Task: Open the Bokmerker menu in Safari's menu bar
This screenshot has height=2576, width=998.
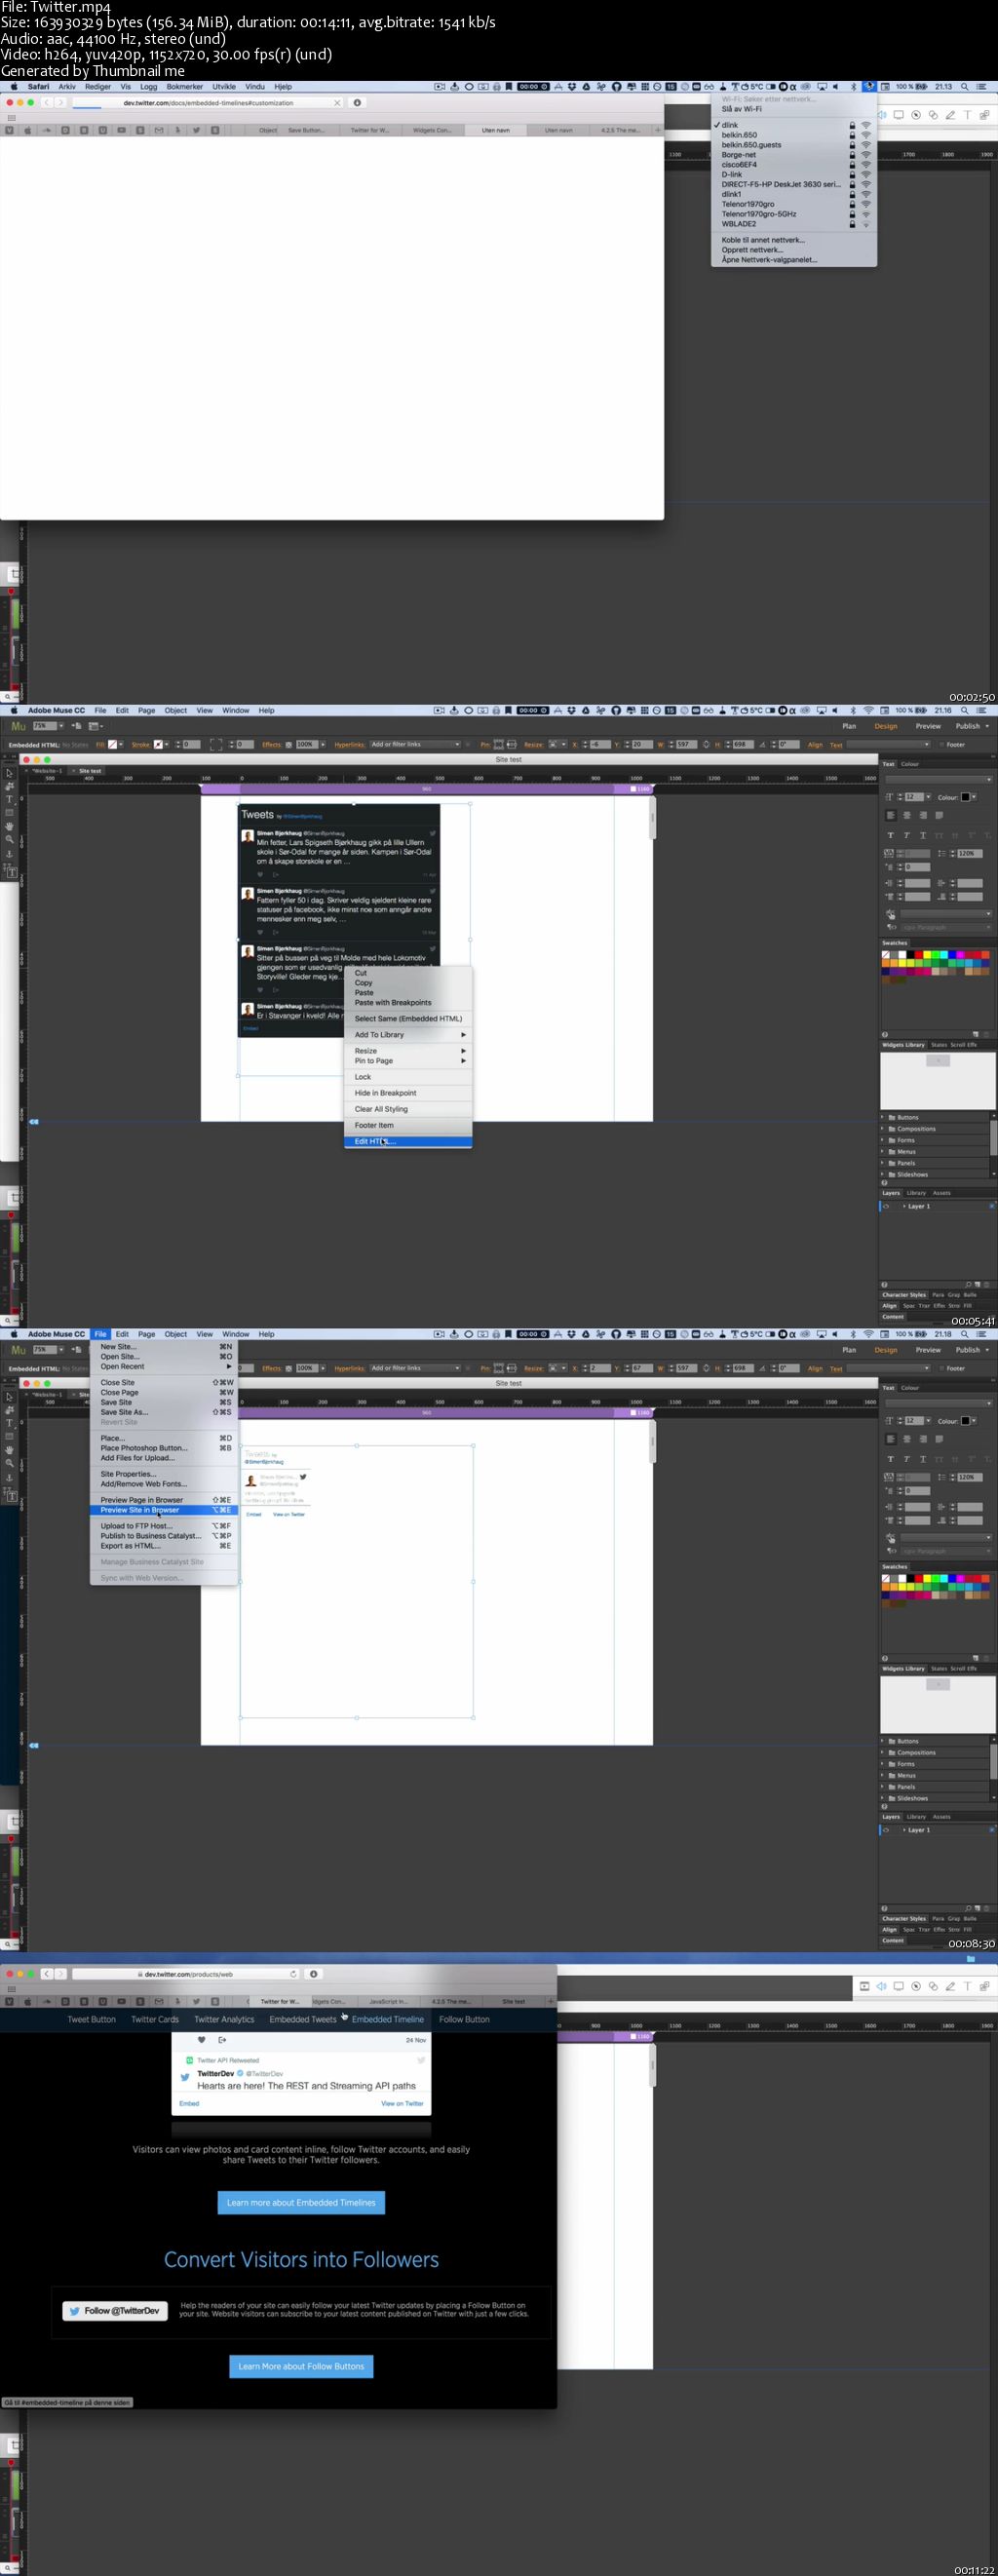Action: tap(184, 87)
